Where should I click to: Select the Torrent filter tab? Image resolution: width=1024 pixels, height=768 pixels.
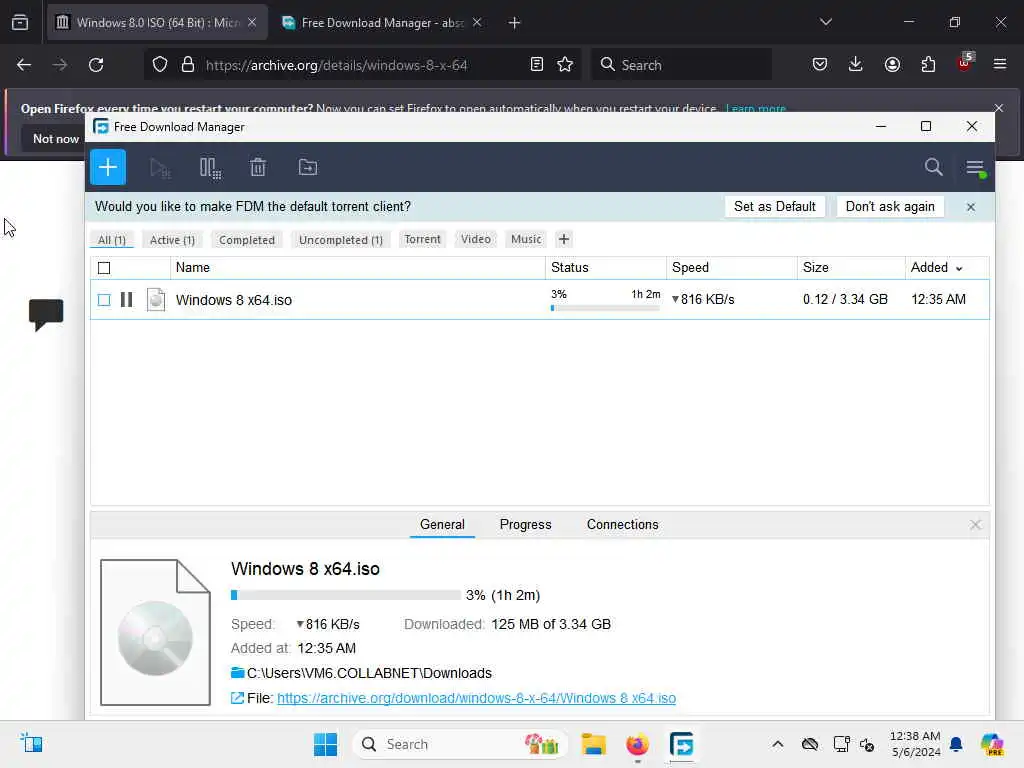tap(423, 239)
